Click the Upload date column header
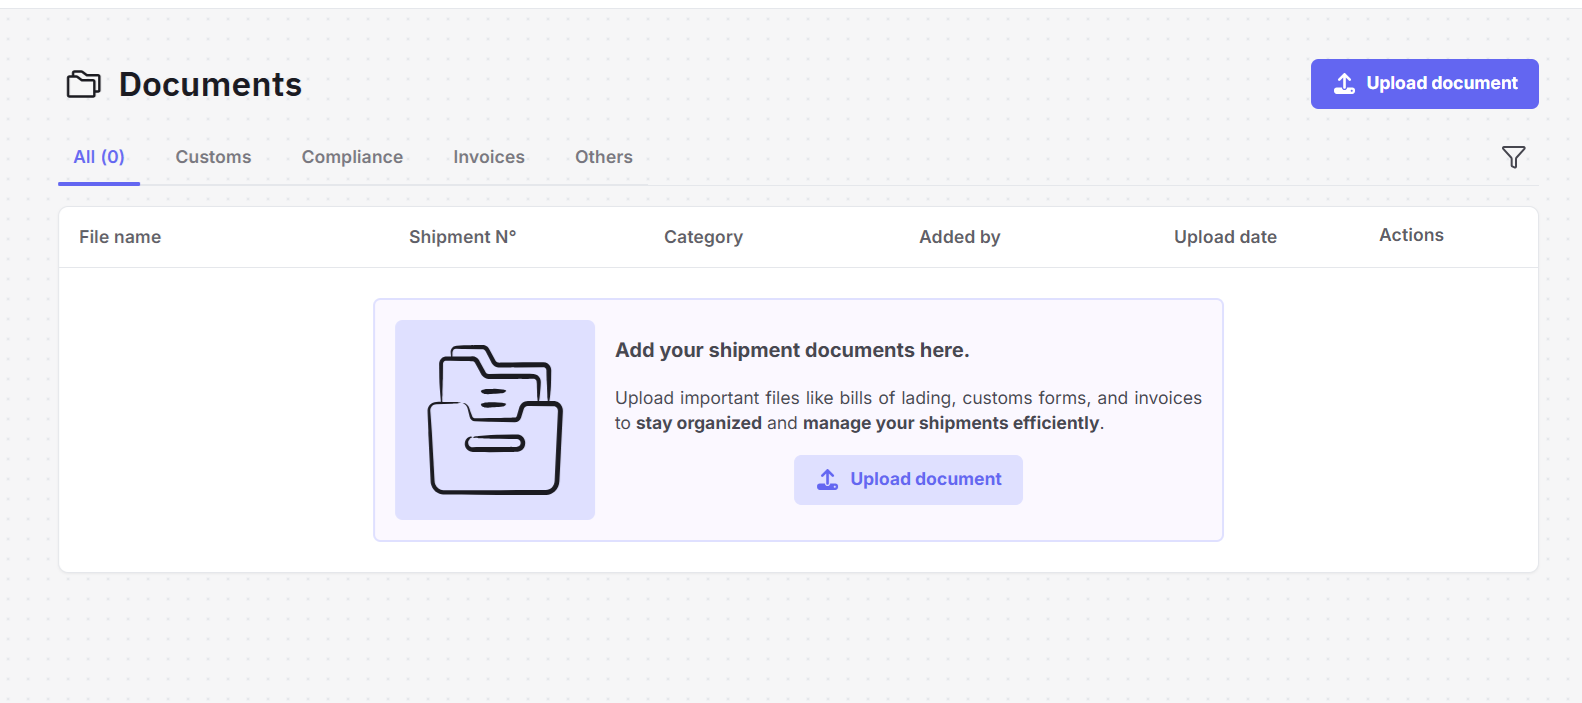 click(x=1225, y=237)
